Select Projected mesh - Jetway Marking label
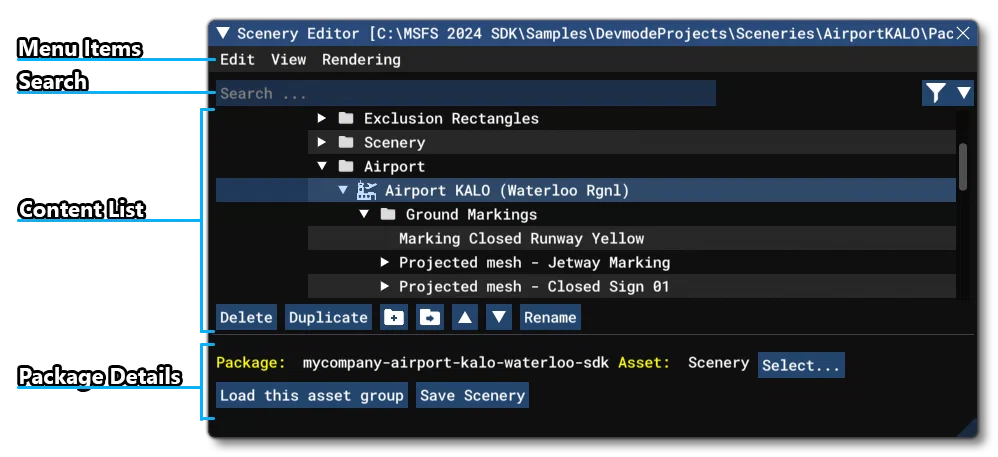This screenshot has width=998, height=457. (534, 262)
